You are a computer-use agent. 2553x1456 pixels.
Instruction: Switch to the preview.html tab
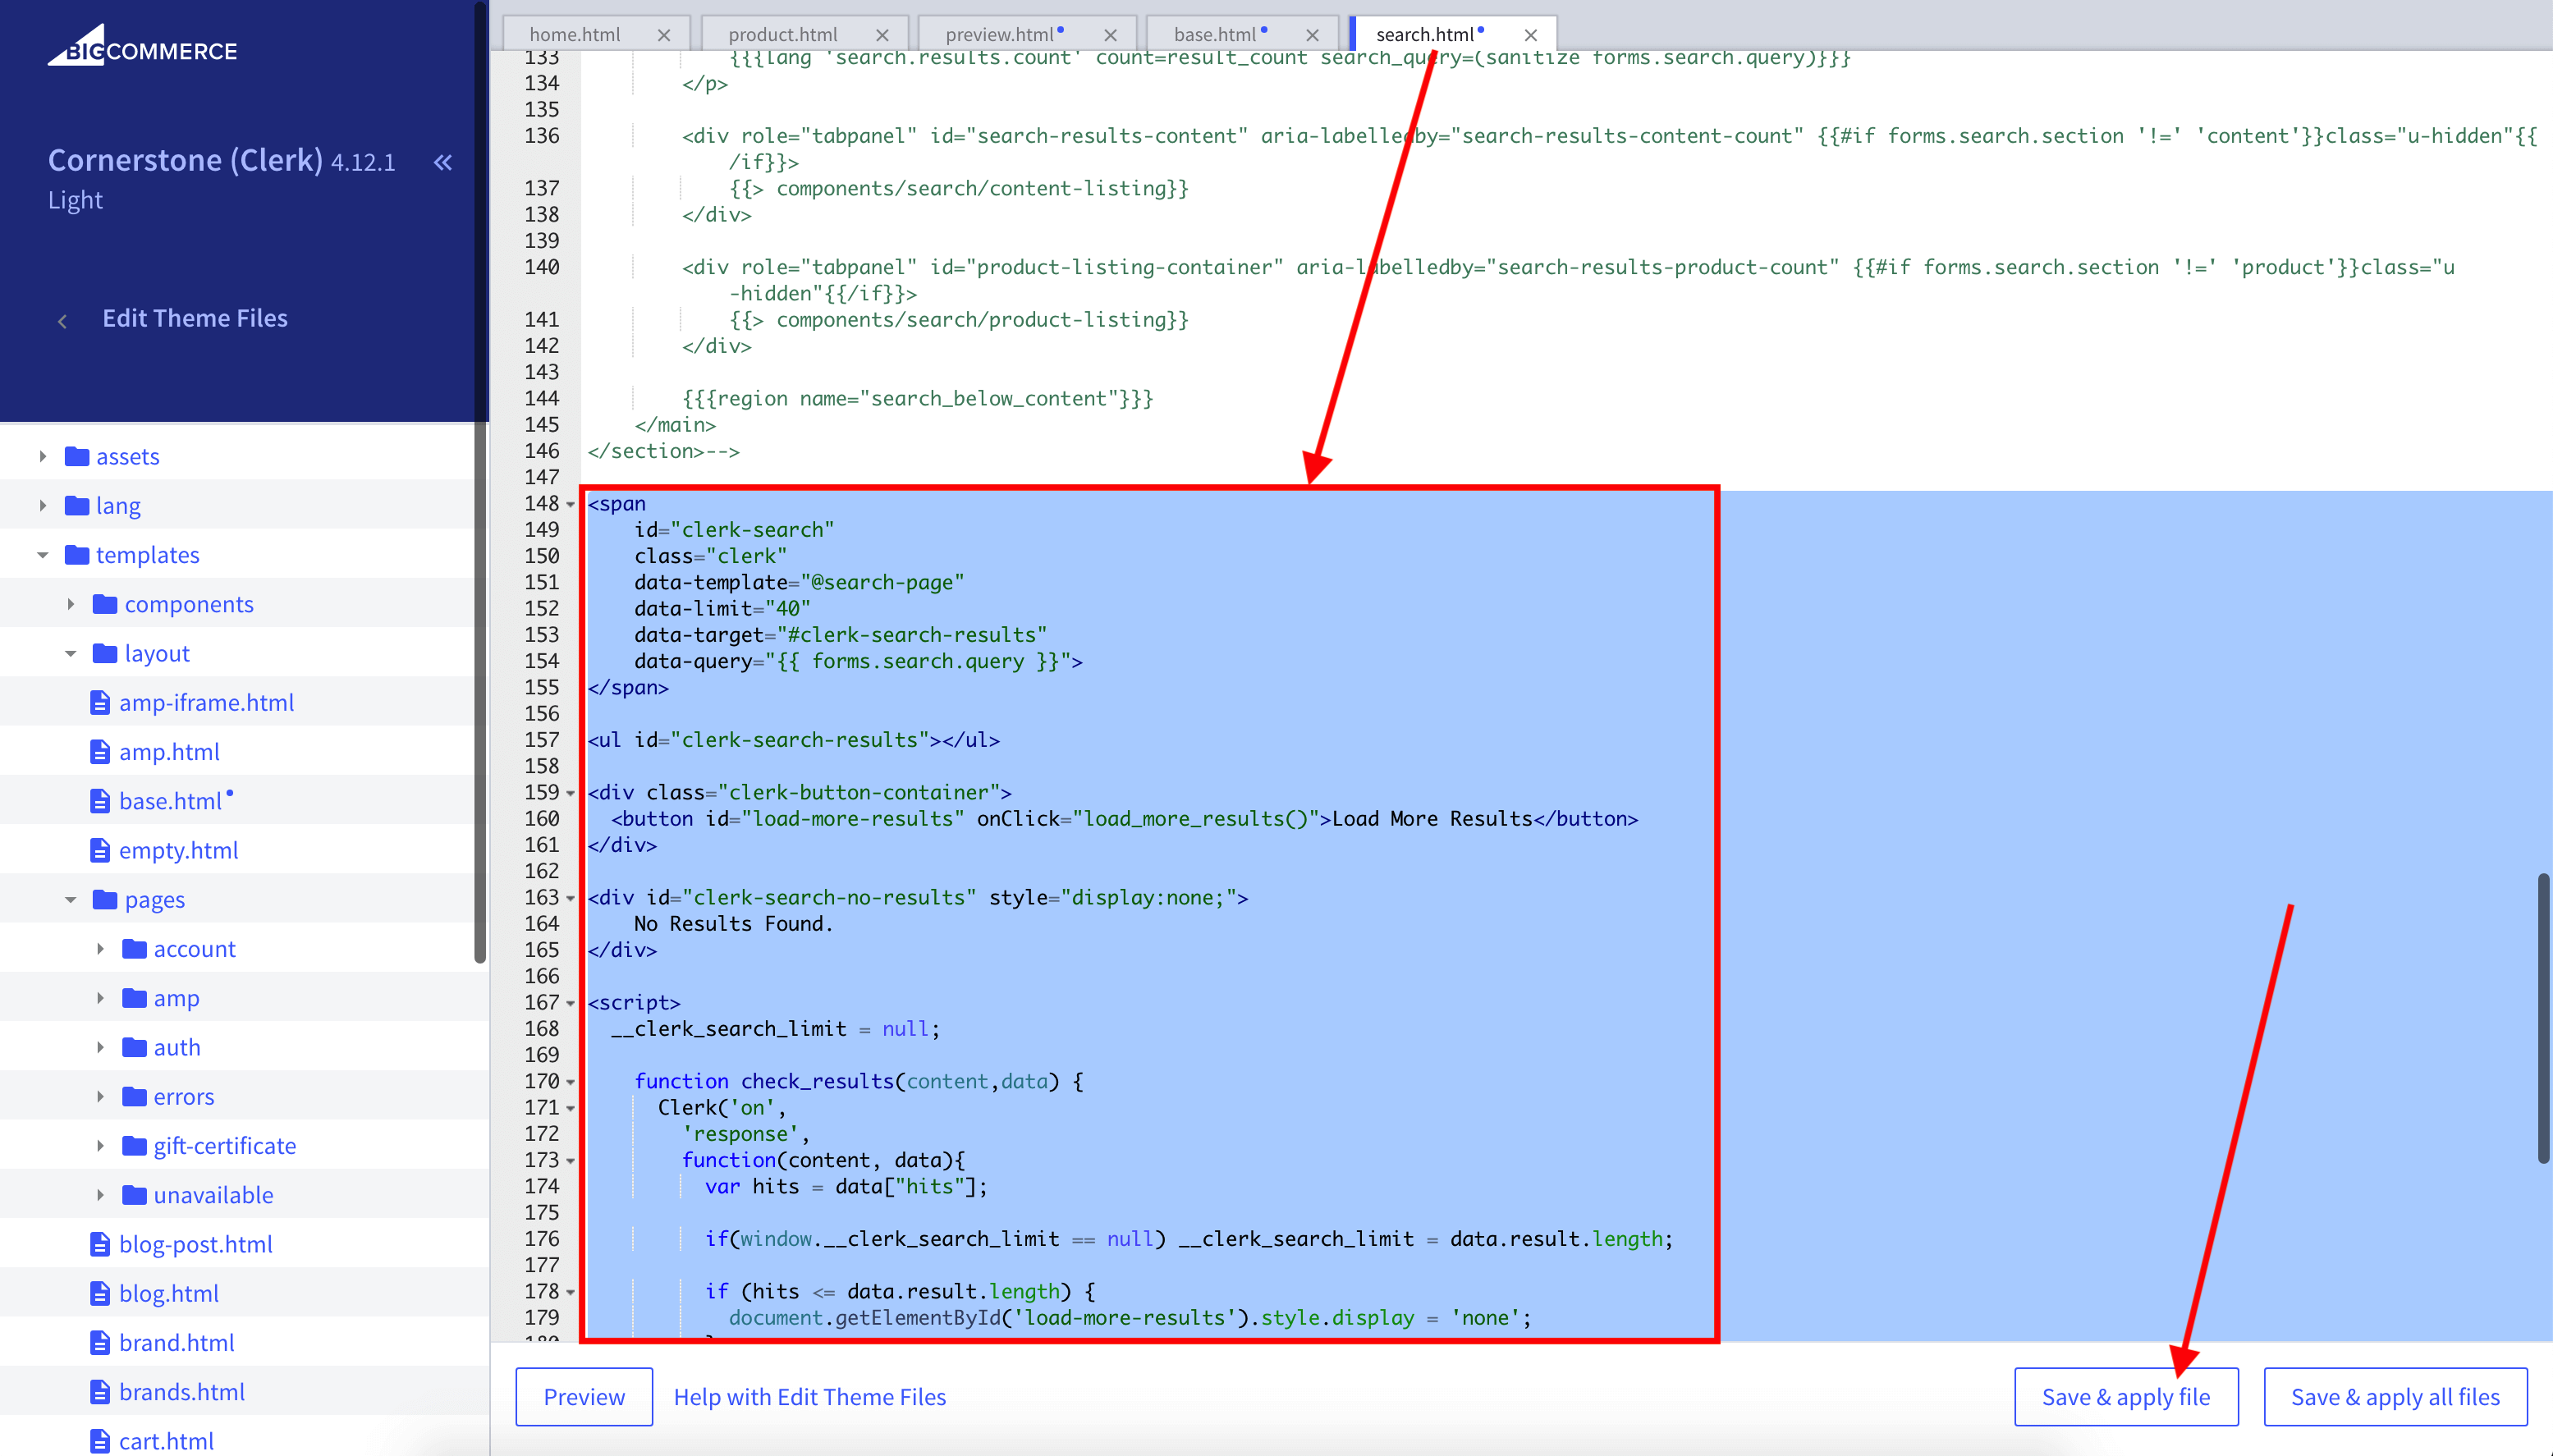(x=999, y=35)
